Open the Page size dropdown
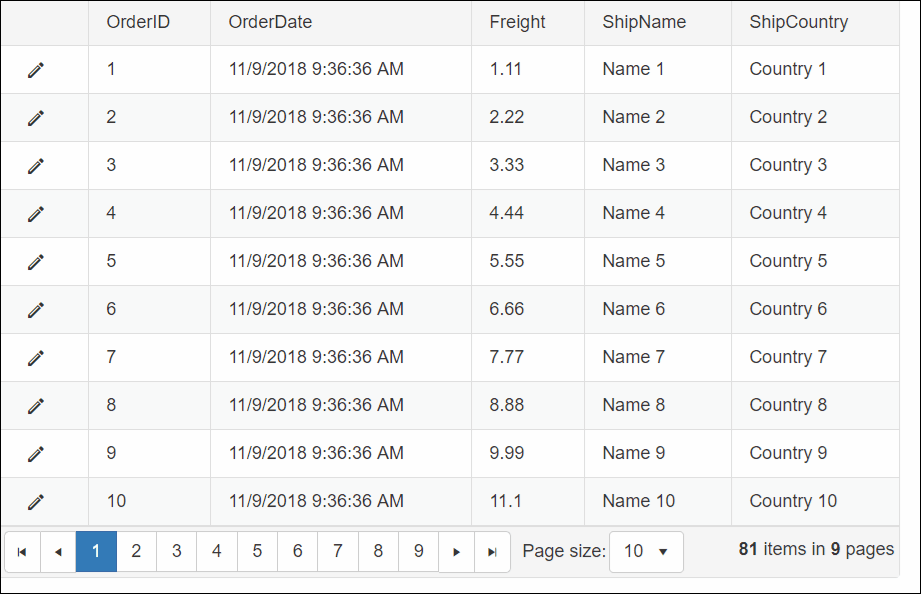Viewport: 921px width, 594px height. [646, 552]
